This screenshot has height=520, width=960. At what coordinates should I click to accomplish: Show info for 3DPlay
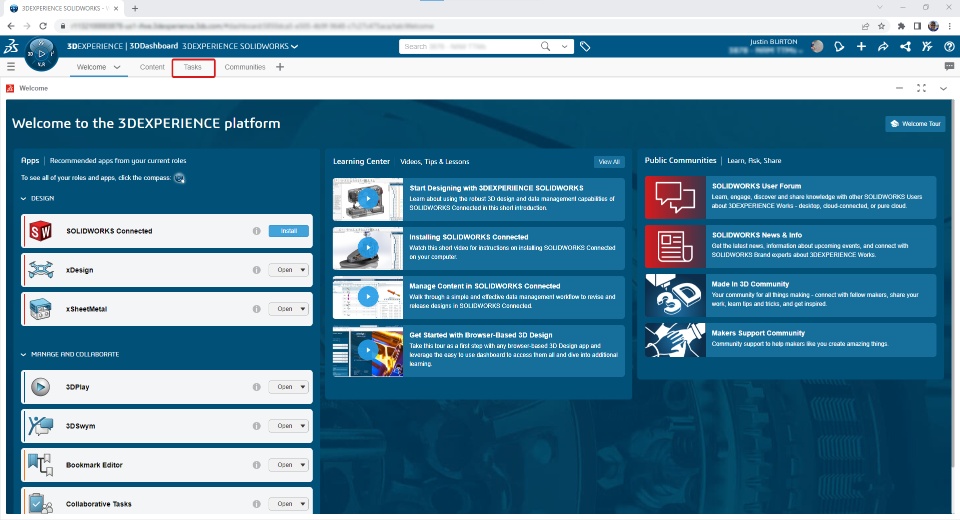(257, 387)
